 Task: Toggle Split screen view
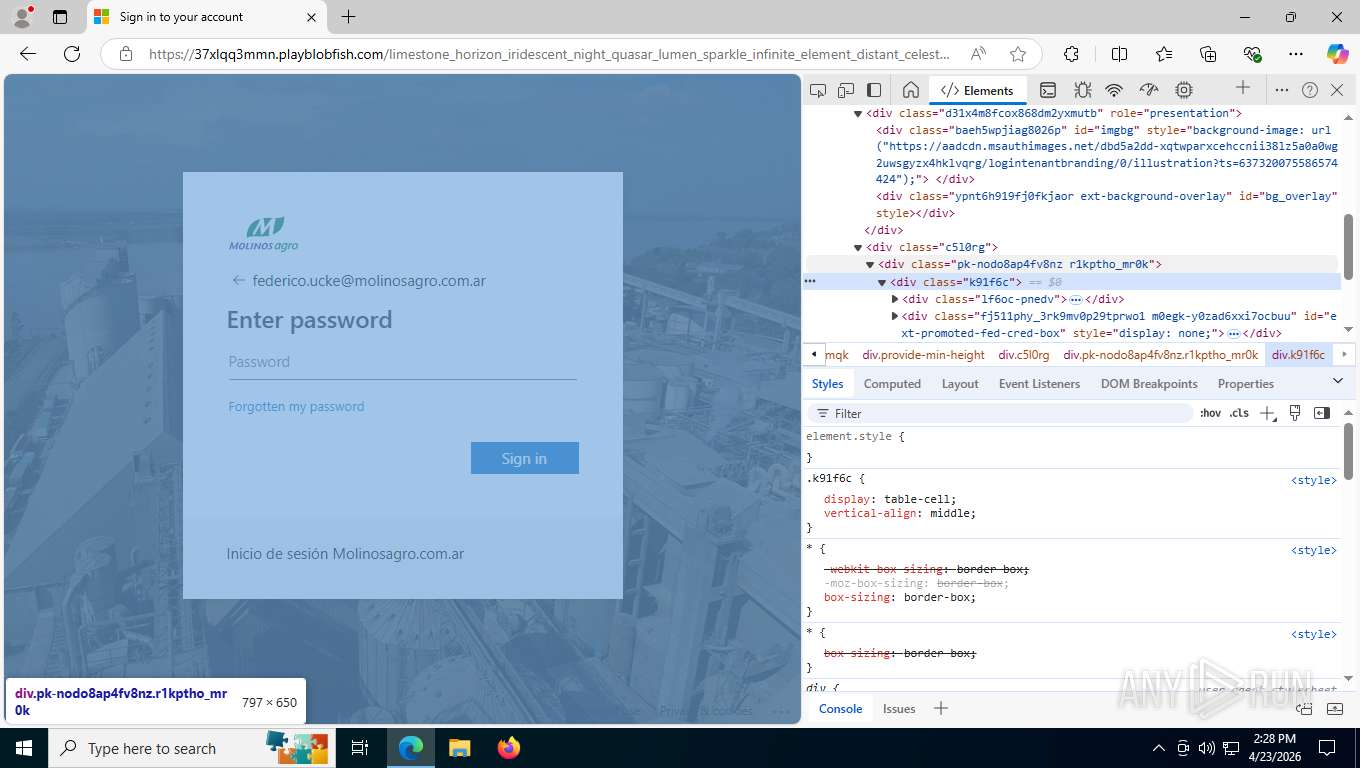tap(1119, 54)
